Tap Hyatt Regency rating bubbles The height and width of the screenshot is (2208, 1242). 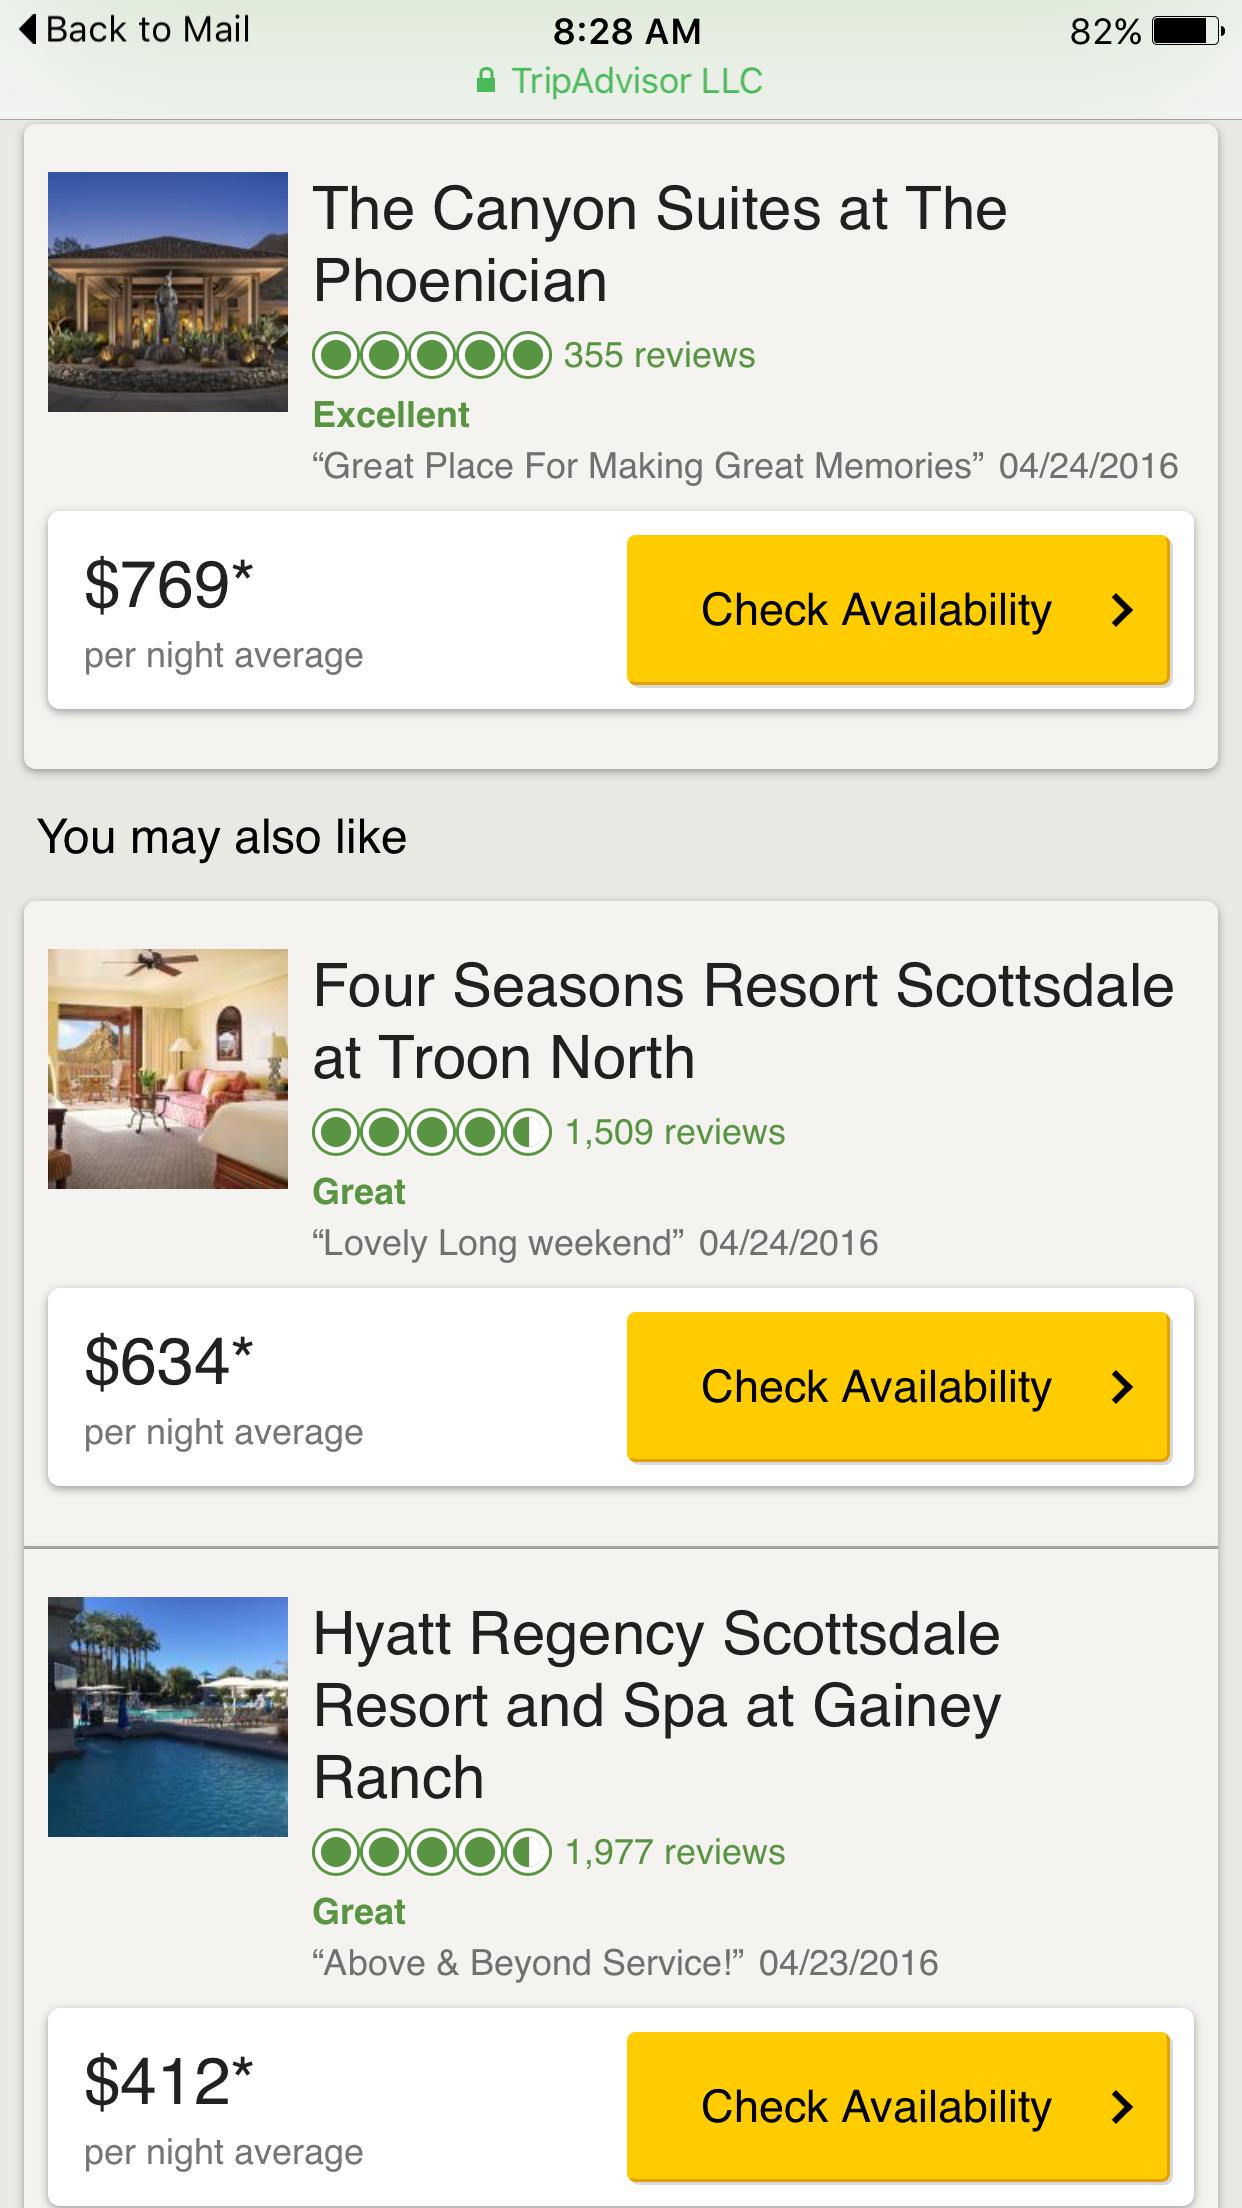coord(431,1852)
